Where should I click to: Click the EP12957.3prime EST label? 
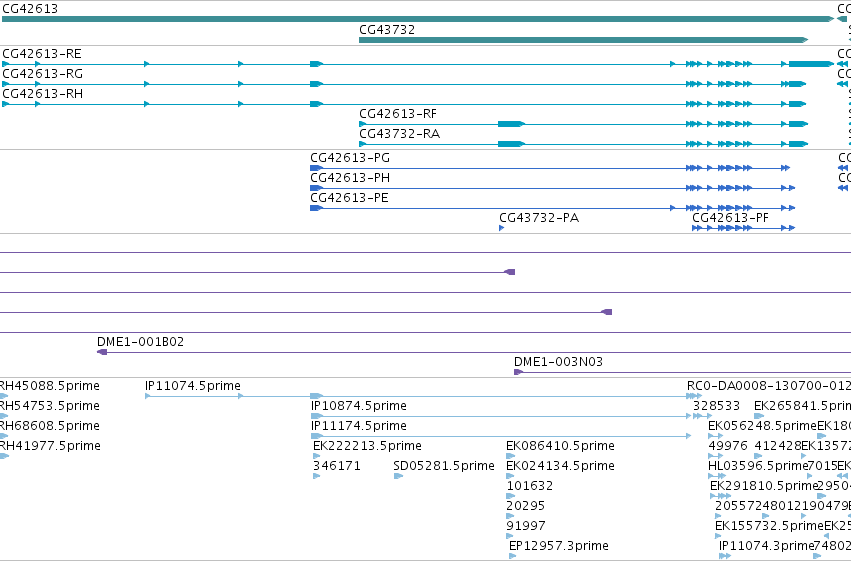(x=558, y=546)
